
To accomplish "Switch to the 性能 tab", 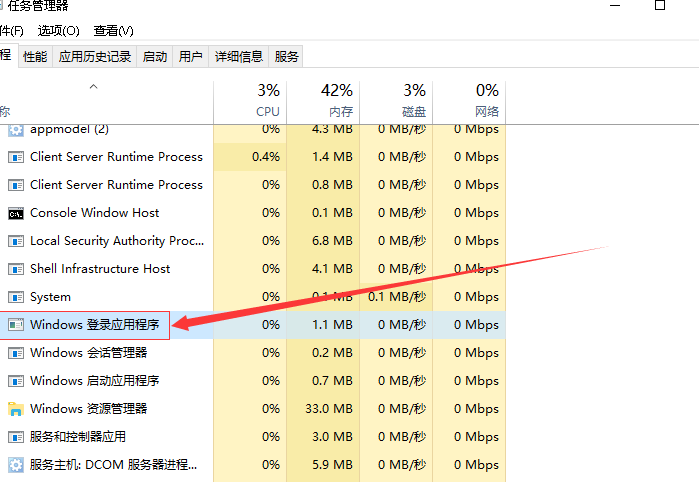I will 35,57.
